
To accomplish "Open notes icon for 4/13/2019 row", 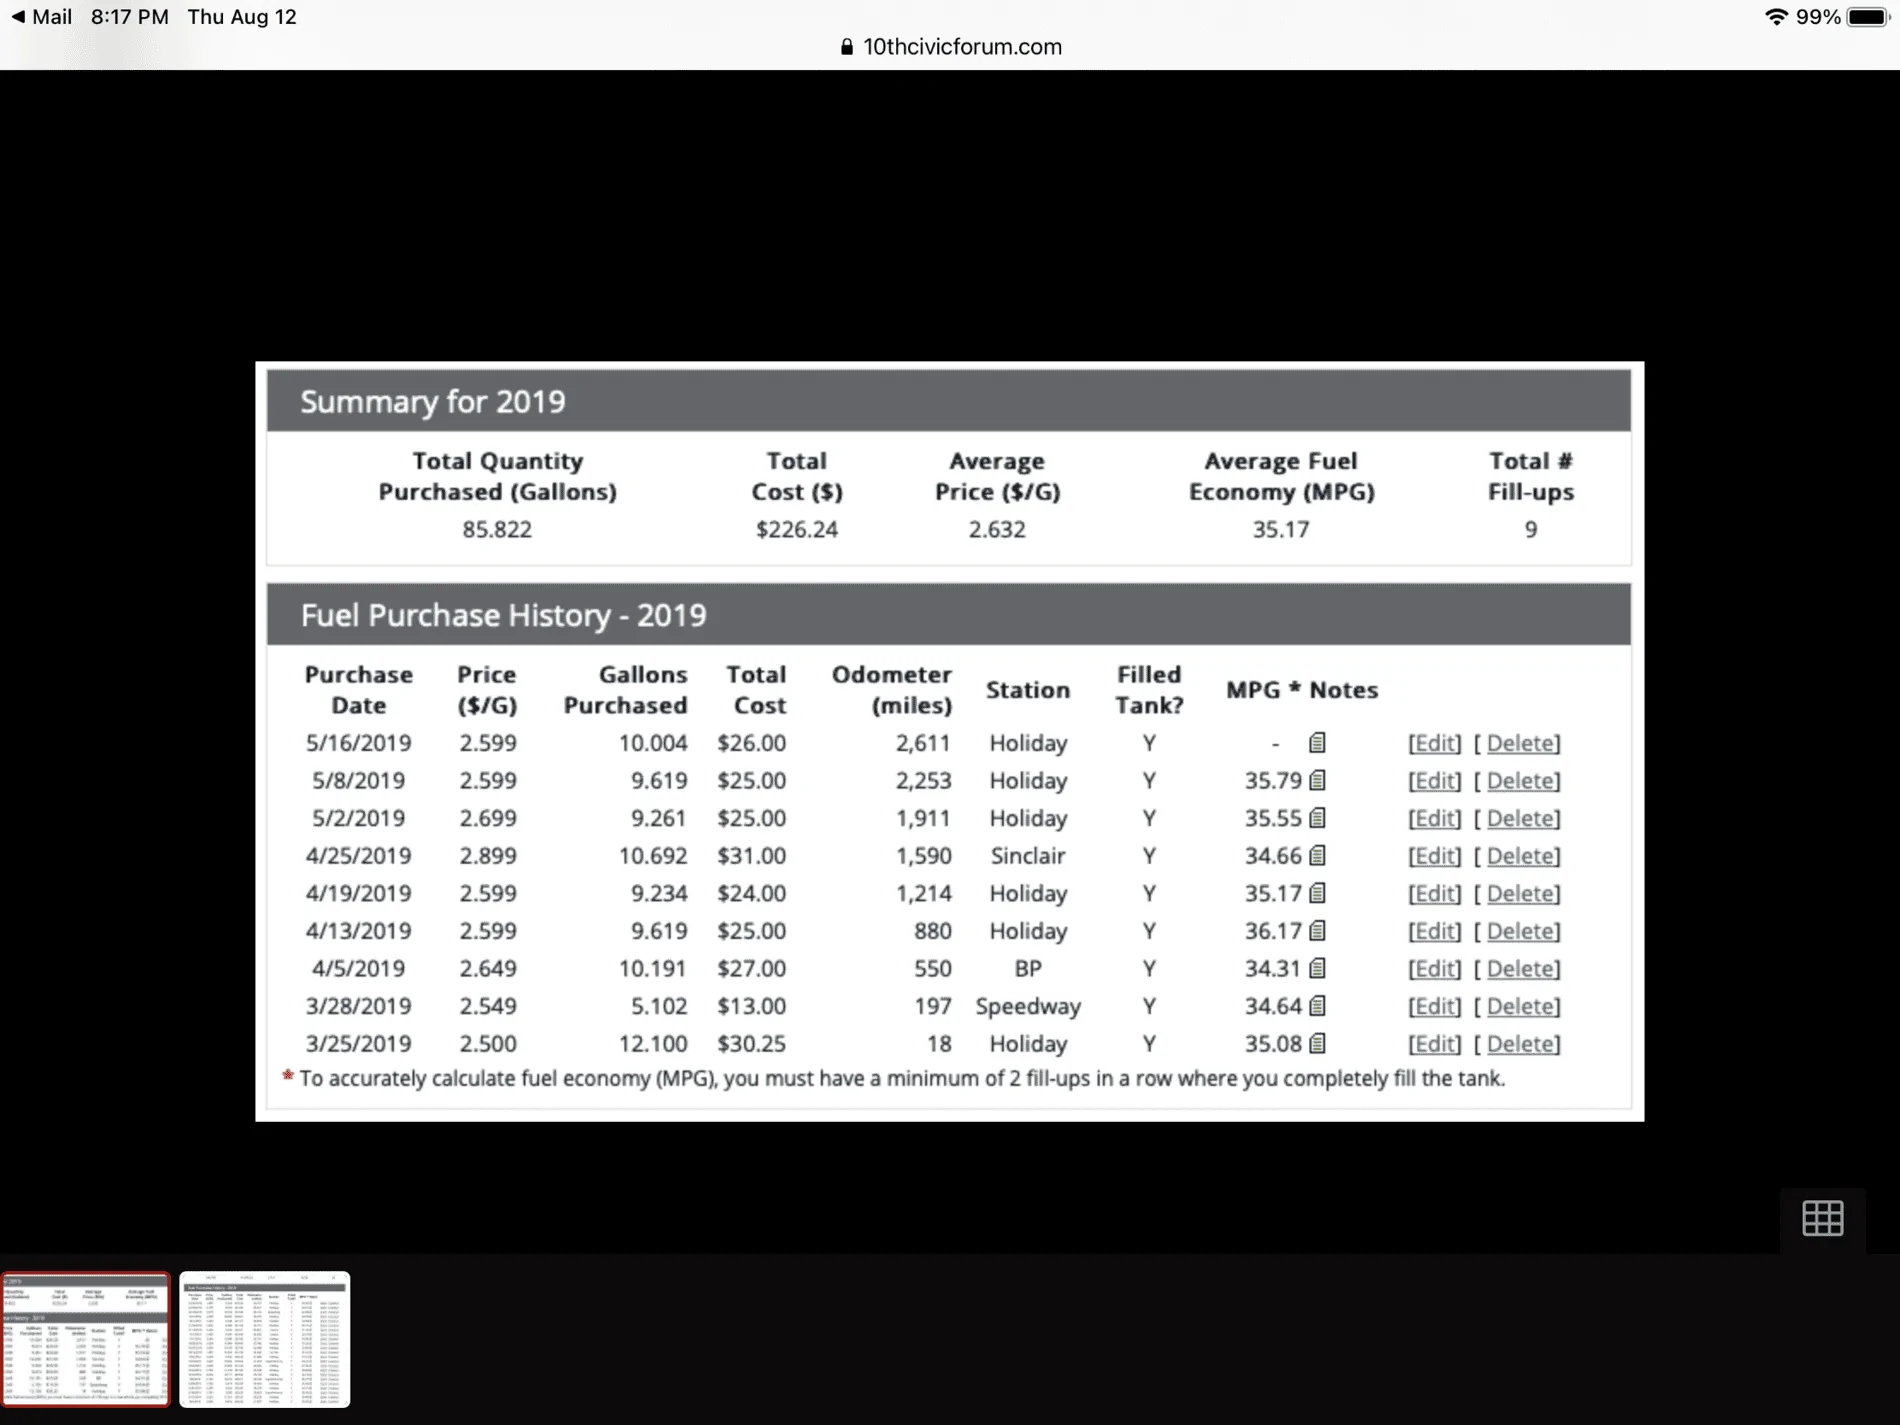I will click(1317, 931).
